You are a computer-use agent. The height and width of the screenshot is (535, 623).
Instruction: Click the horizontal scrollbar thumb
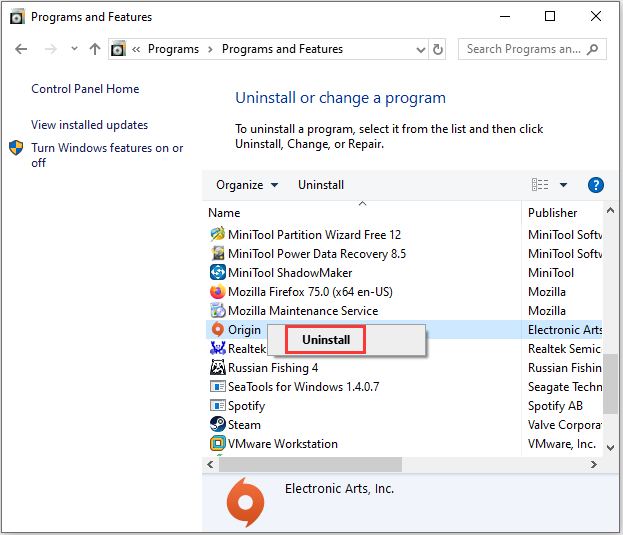point(310,465)
